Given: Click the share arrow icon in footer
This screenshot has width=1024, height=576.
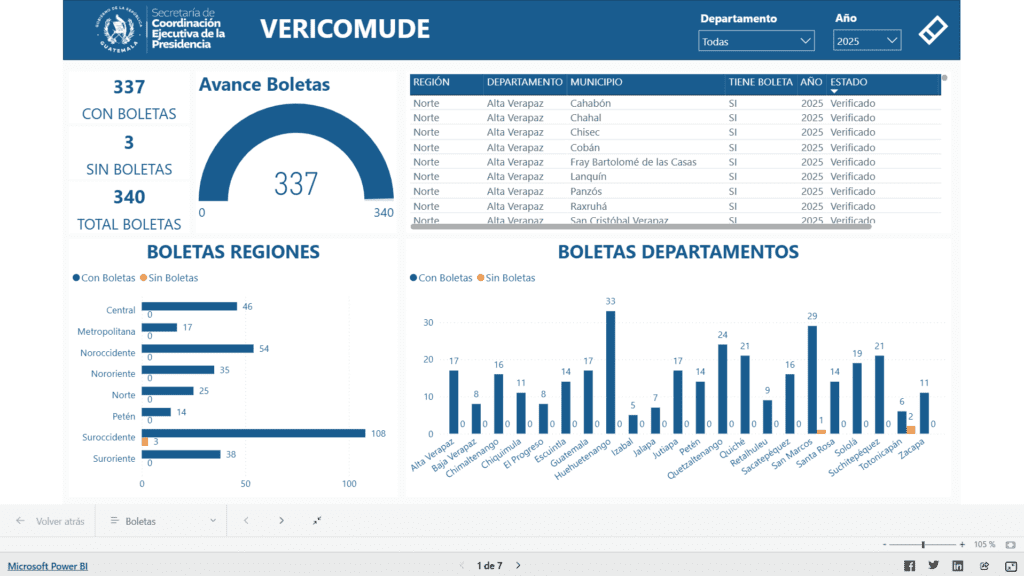Looking at the screenshot, I should 984,566.
